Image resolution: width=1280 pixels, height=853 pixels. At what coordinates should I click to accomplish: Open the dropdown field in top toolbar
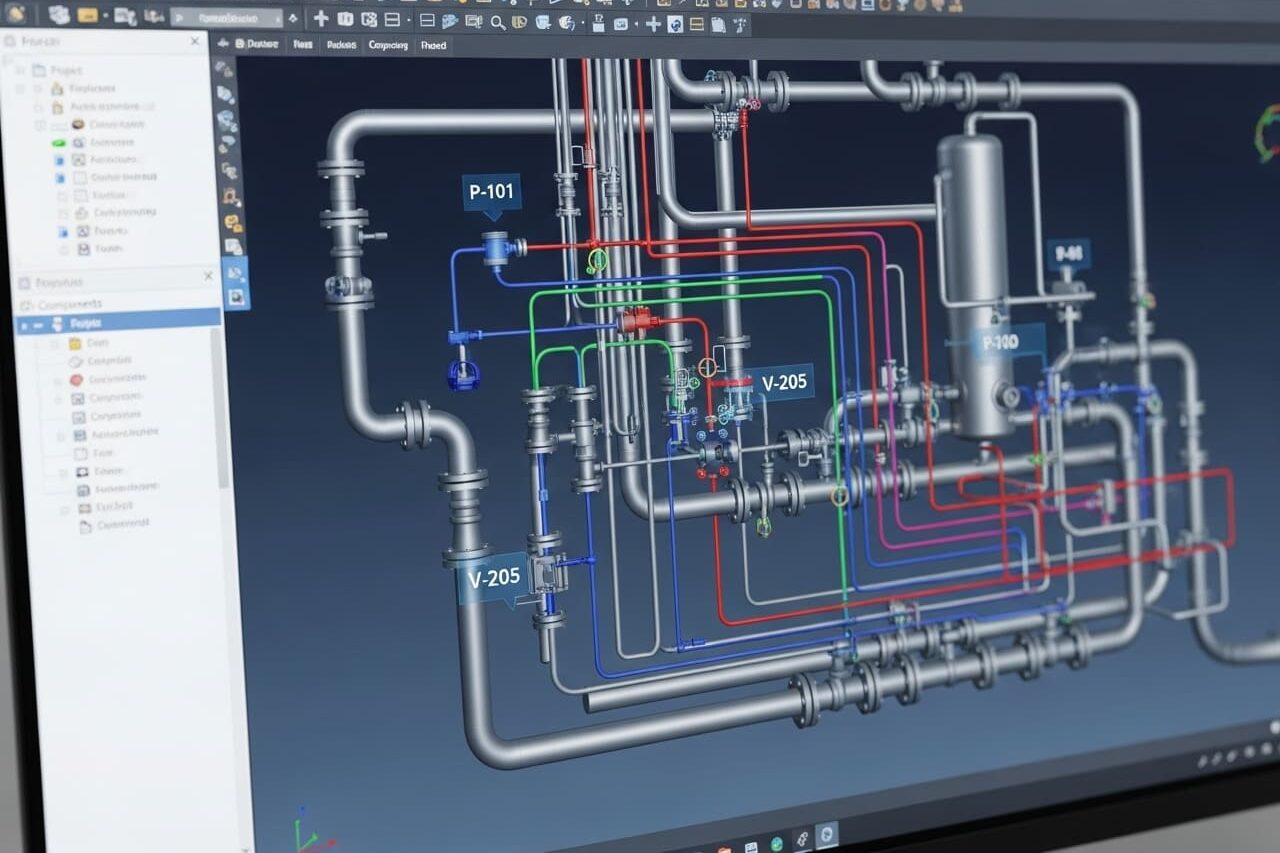pyautogui.click(x=230, y=18)
